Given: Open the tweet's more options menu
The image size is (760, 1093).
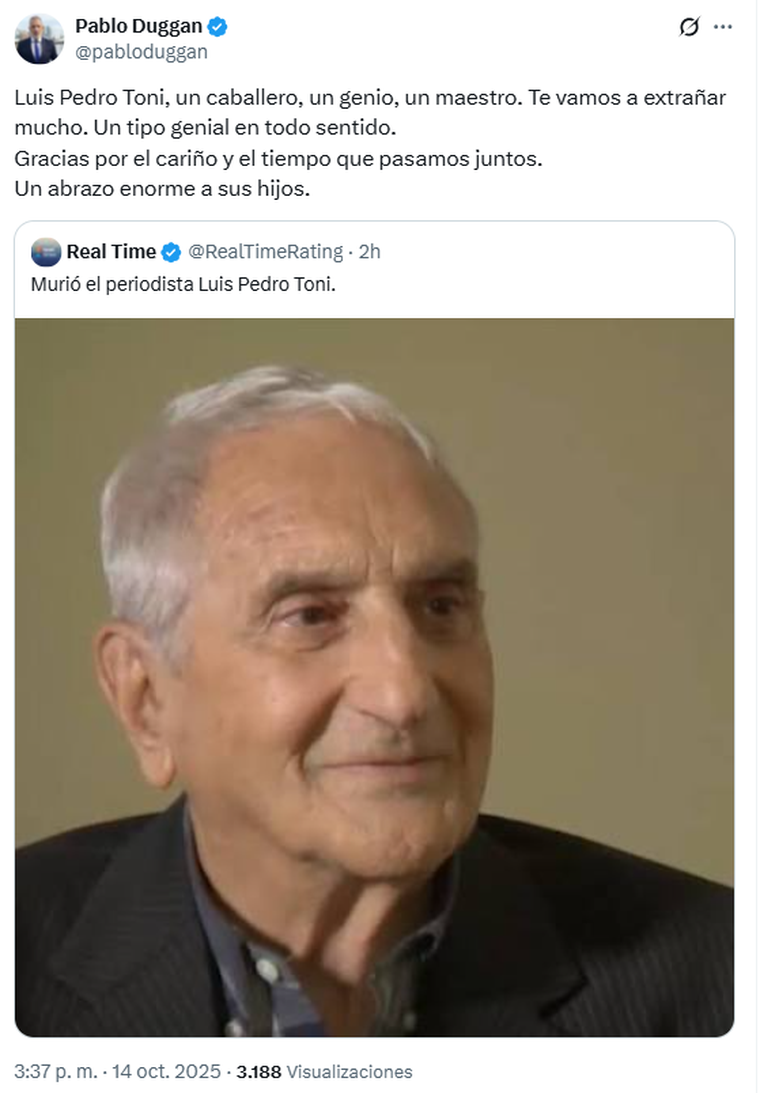Looking at the screenshot, I should click(724, 26).
